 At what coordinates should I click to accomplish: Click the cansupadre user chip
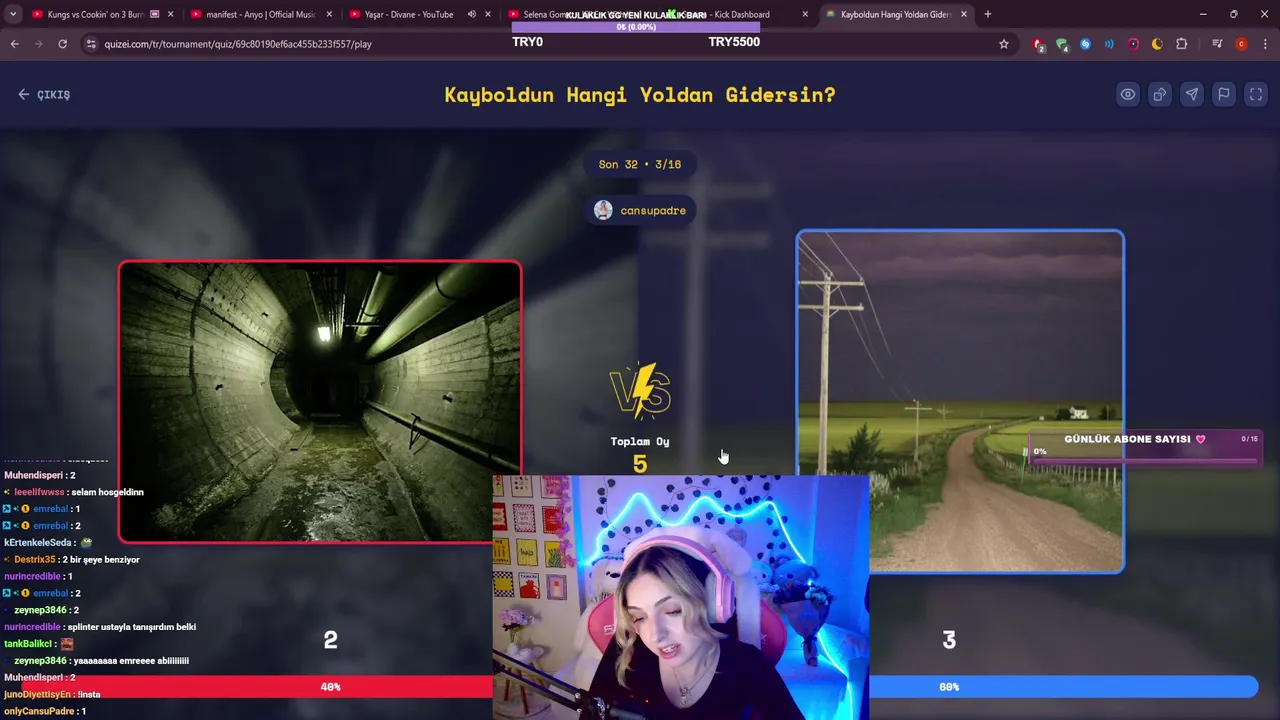[x=640, y=210]
